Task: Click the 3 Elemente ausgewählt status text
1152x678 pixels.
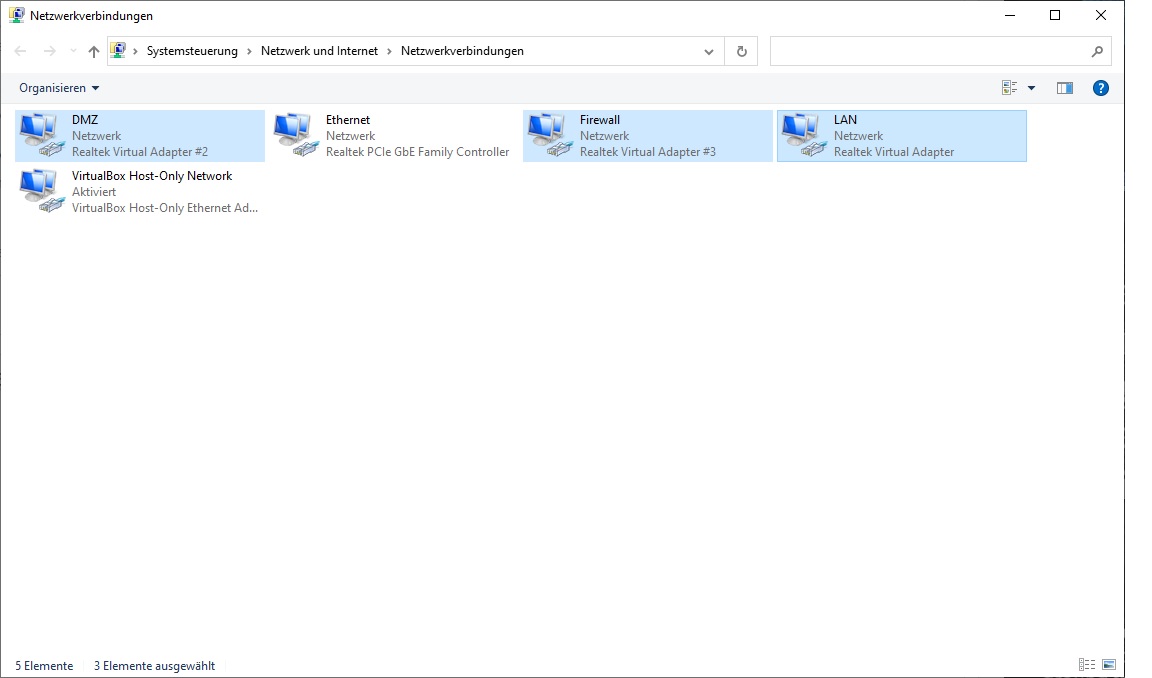Action: (154, 666)
